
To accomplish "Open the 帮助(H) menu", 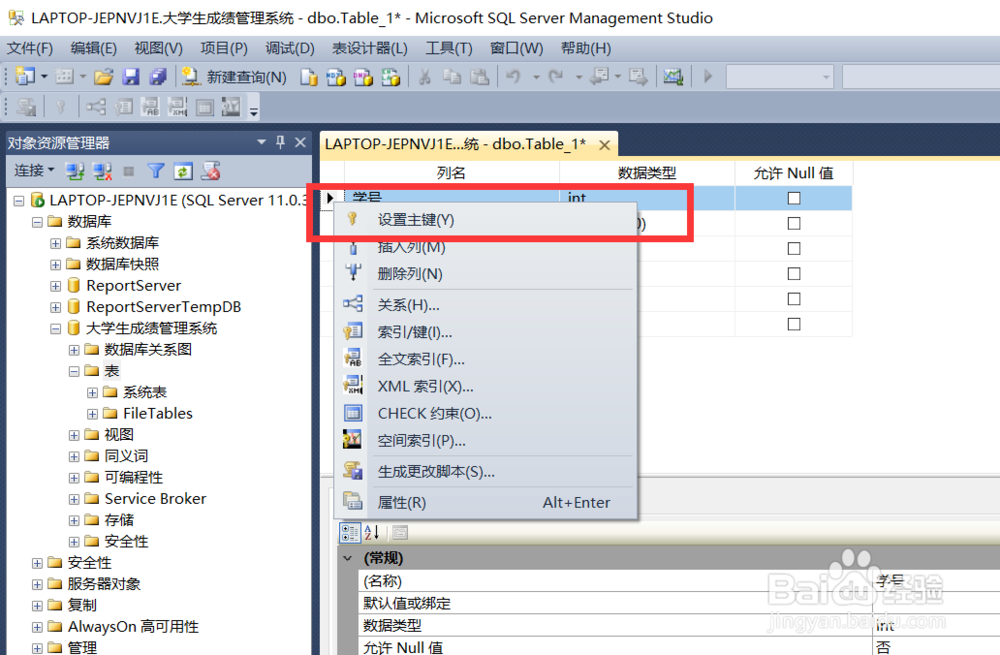I will pos(585,48).
